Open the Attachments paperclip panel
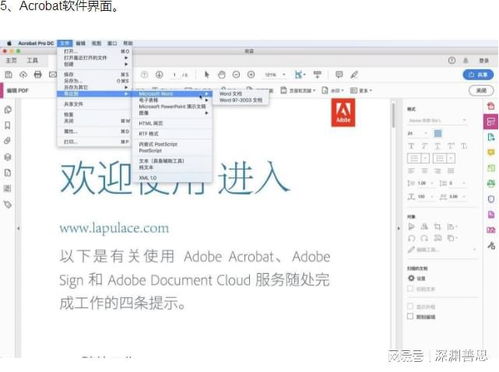The width and height of the screenshot is (499, 372). (x=7, y=141)
